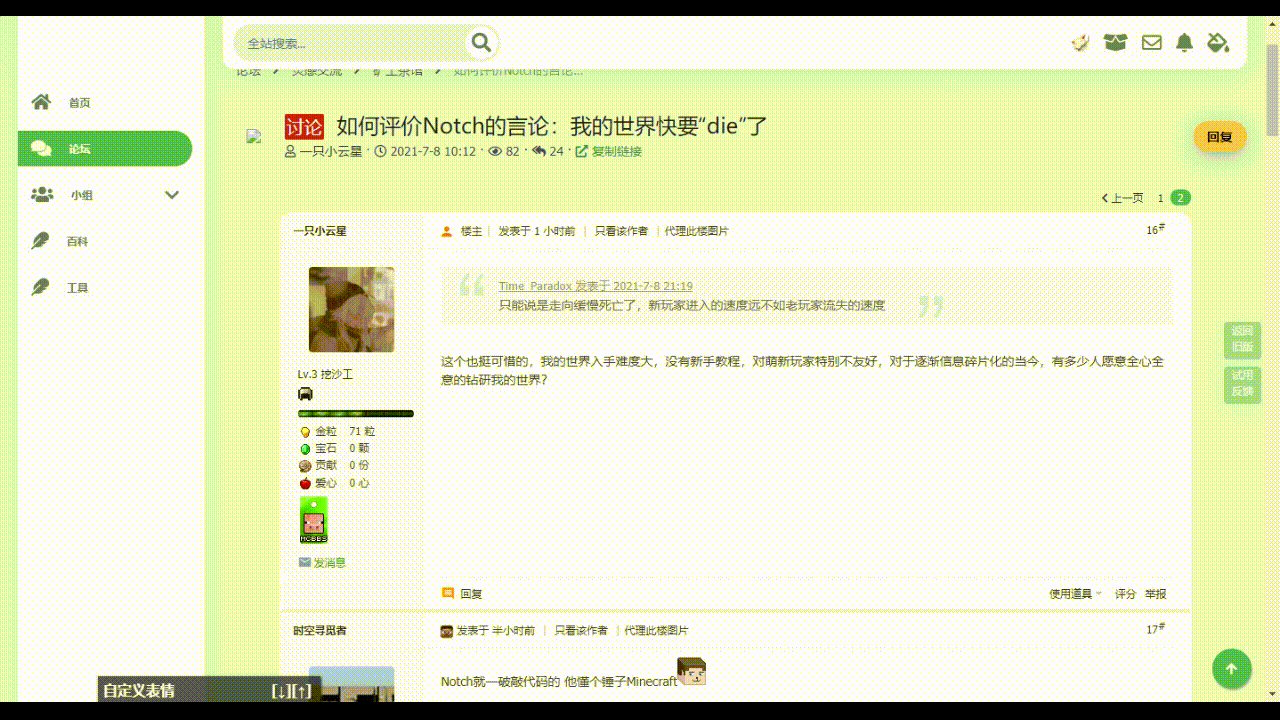The width and height of the screenshot is (1280, 720).
Task: Click the 16# floor number
Action: point(1156,230)
